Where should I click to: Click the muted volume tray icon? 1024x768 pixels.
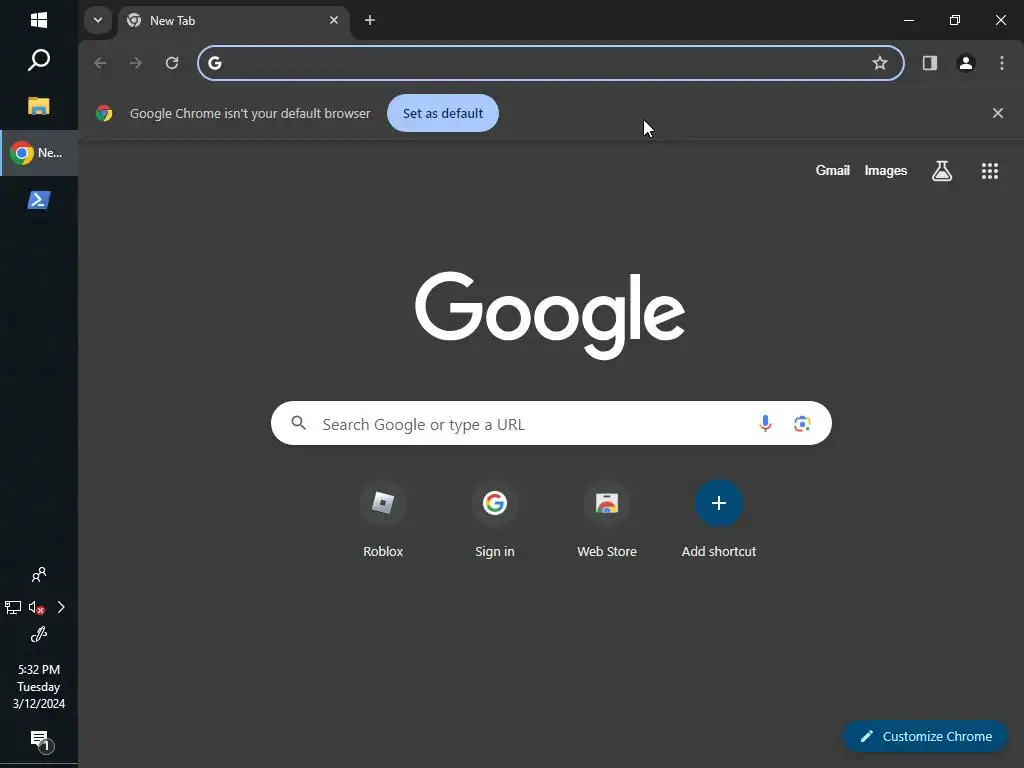point(37,607)
